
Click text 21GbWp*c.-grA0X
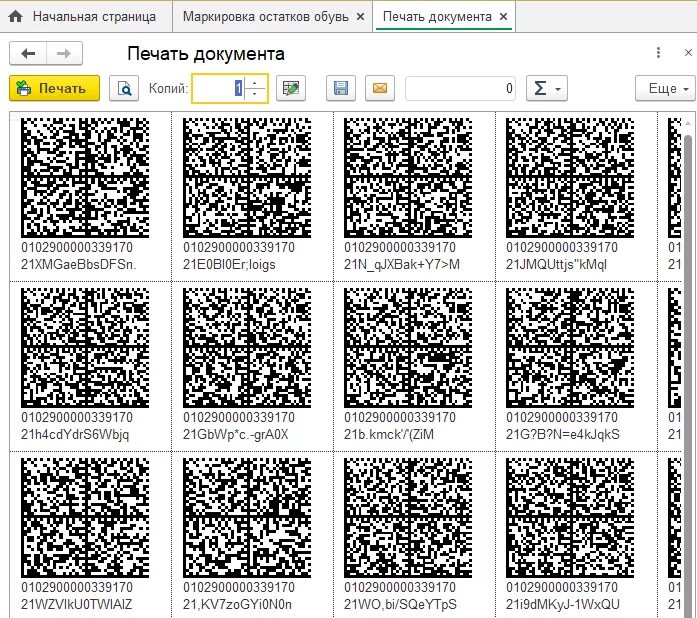point(236,434)
